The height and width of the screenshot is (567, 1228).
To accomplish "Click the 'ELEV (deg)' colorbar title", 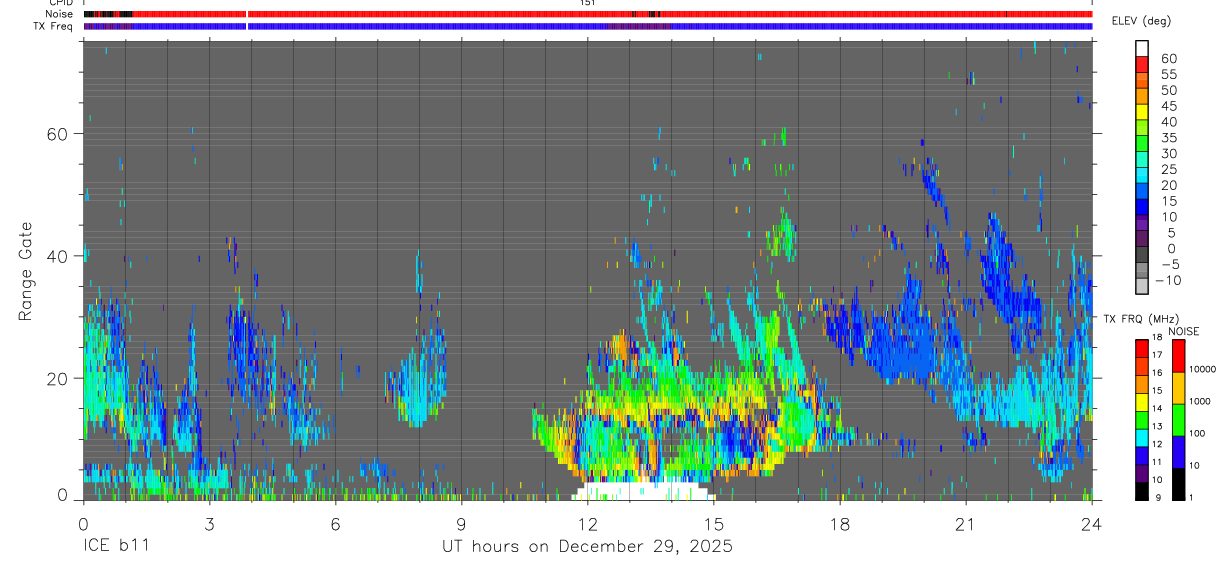I will 1141,21.
